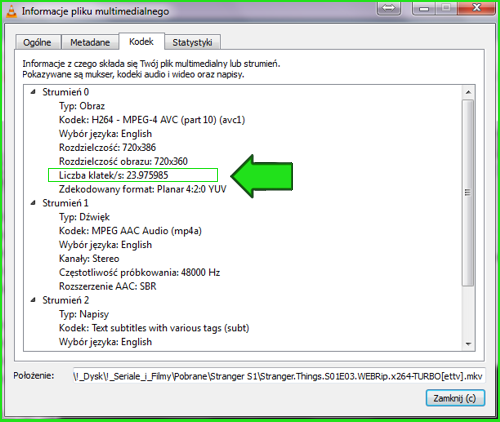Select 'Wybór języka: English' under Strumień 1

pyautogui.click(x=105, y=245)
